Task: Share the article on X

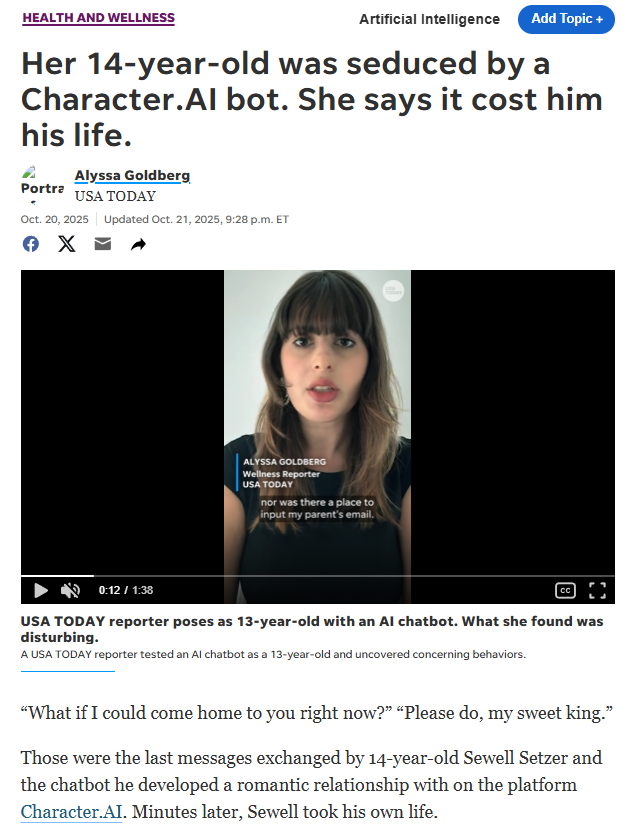Action: (x=67, y=244)
